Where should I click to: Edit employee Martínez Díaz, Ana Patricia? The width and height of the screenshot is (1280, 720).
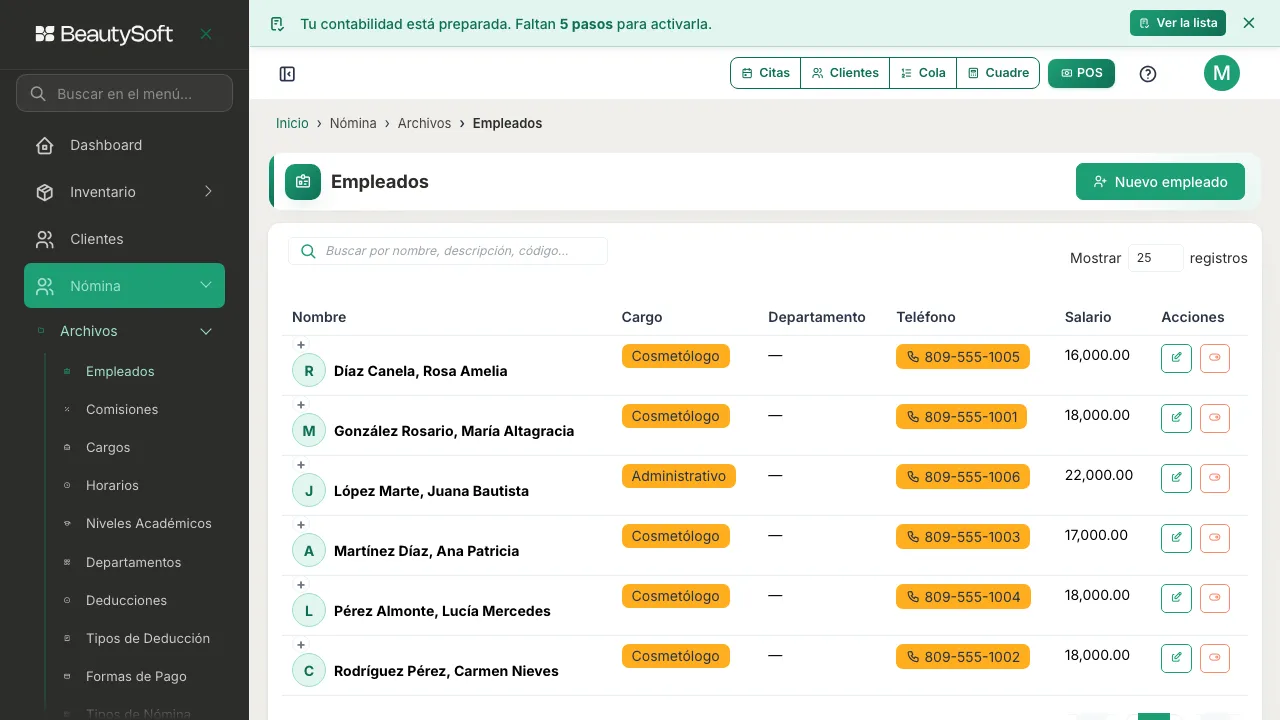coord(1176,538)
